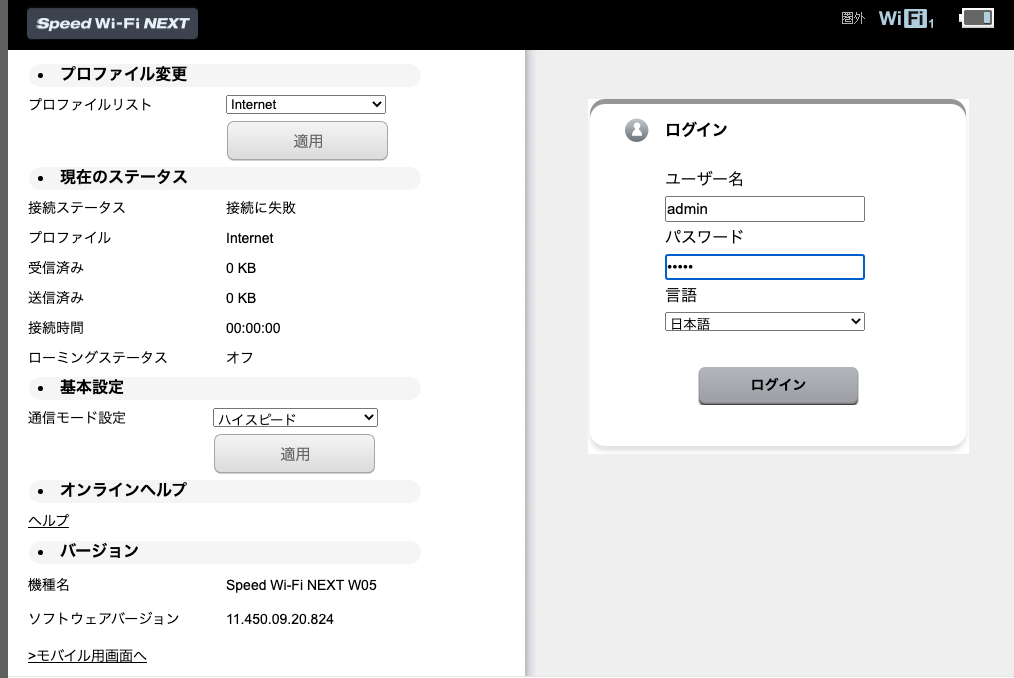Apply the selected profile with 適用

click(307, 140)
